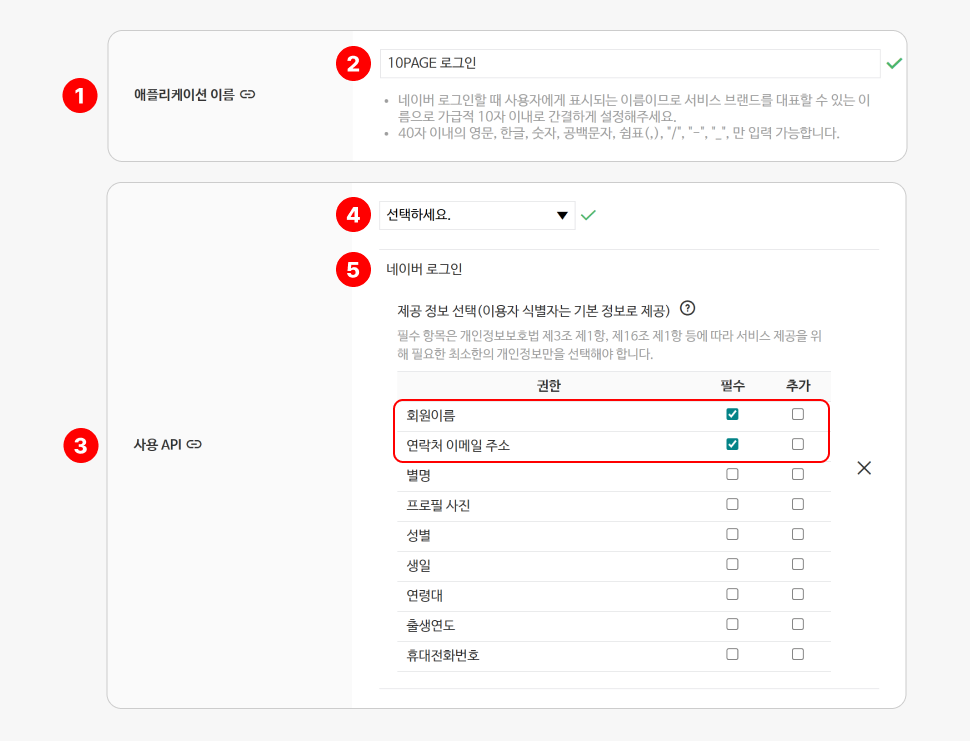This screenshot has height=741, width=970.
Task: Check 추가 checkbox for 프로필 사진
Action: pyautogui.click(x=797, y=505)
